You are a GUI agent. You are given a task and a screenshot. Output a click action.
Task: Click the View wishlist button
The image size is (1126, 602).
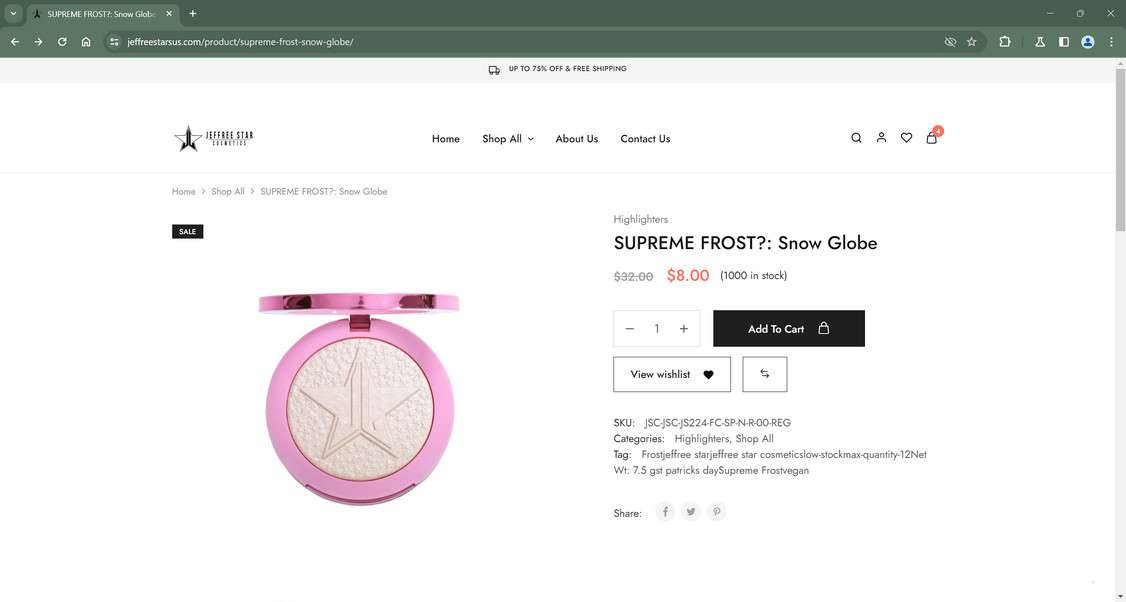pos(671,374)
